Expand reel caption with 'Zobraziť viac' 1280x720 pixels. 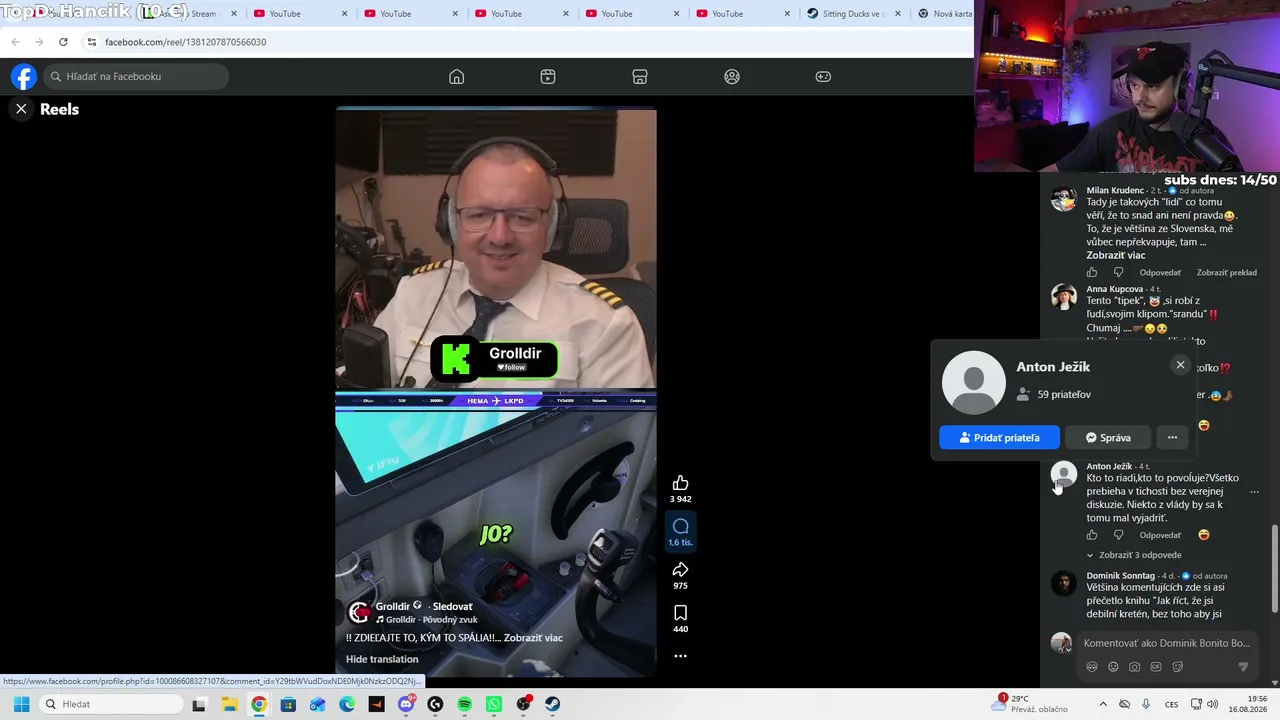click(x=533, y=638)
